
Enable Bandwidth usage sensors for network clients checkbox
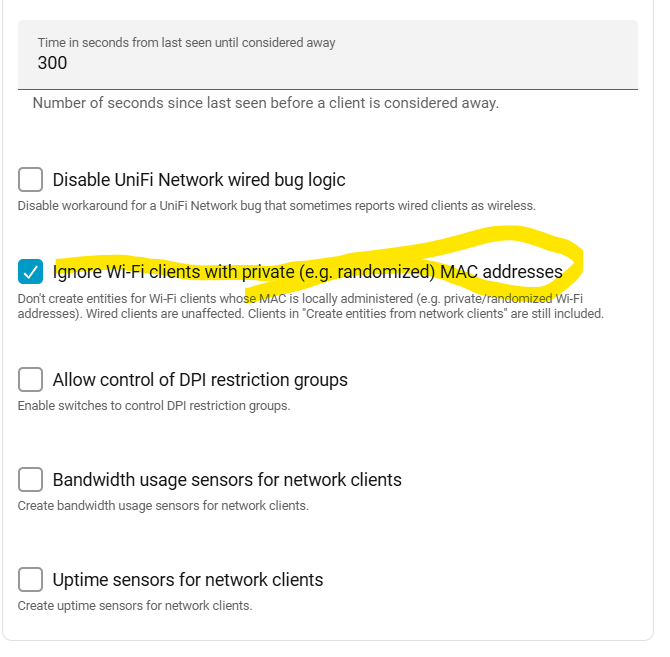[x=30, y=479]
